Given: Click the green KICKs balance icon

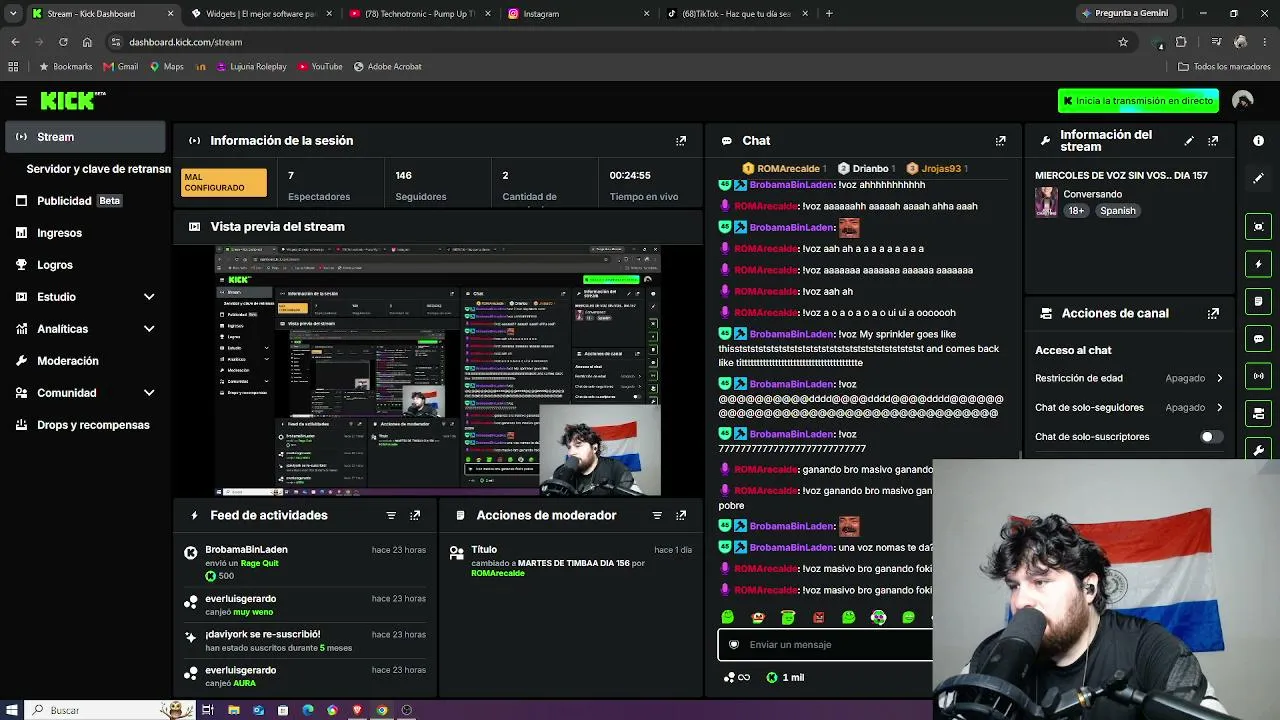Looking at the screenshot, I should [x=771, y=677].
